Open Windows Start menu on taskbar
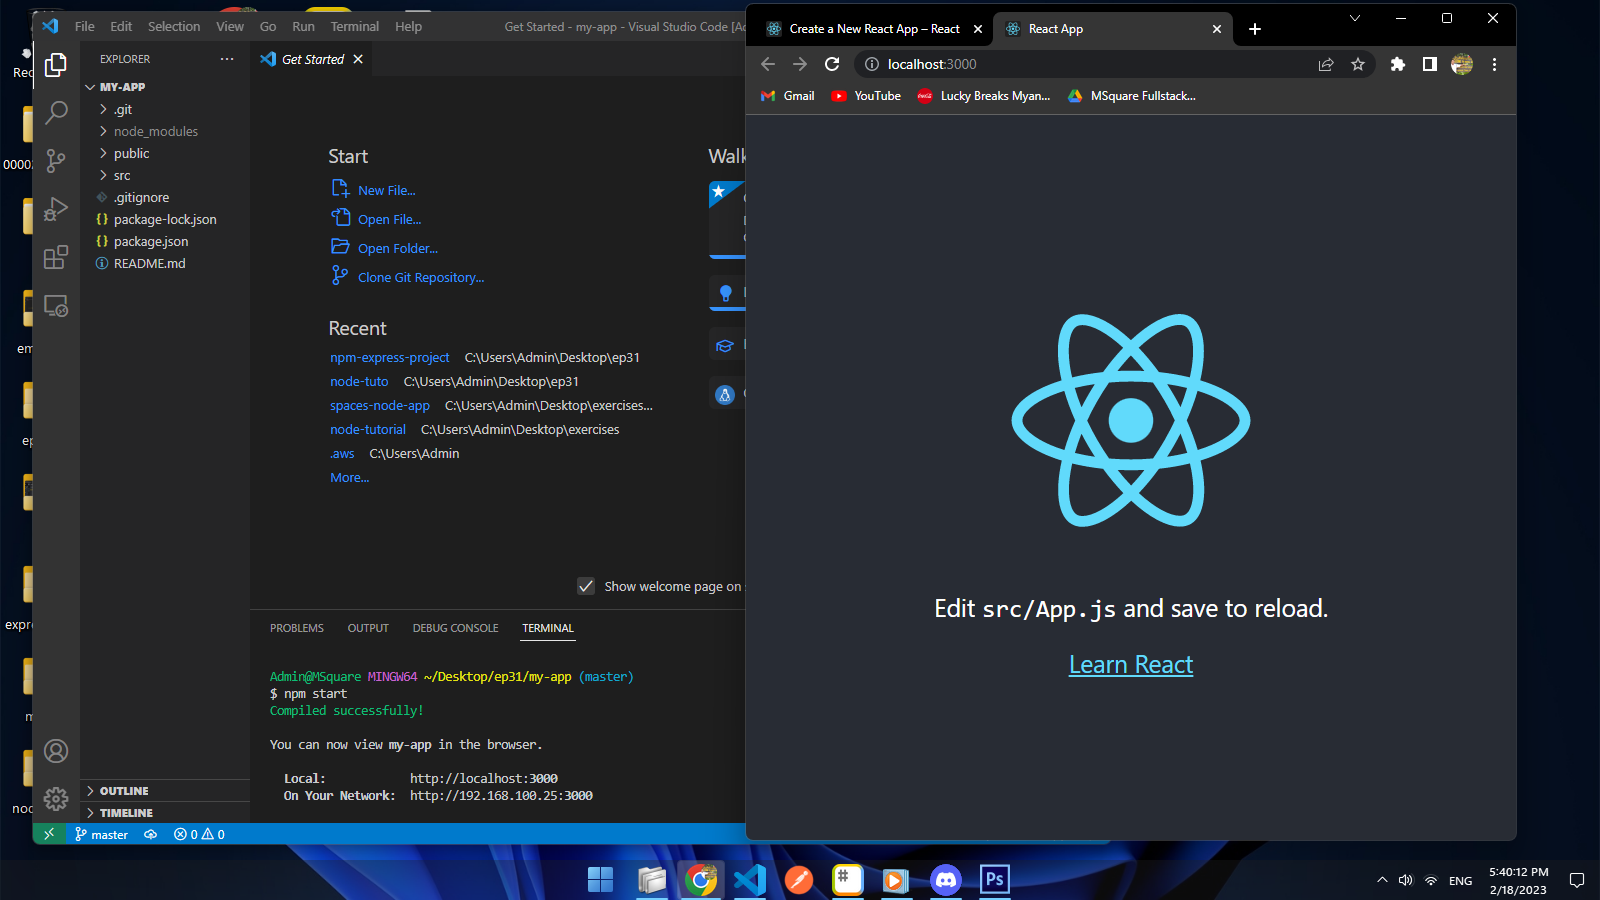Image resolution: width=1600 pixels, height=900 pixels. (601, 880)
